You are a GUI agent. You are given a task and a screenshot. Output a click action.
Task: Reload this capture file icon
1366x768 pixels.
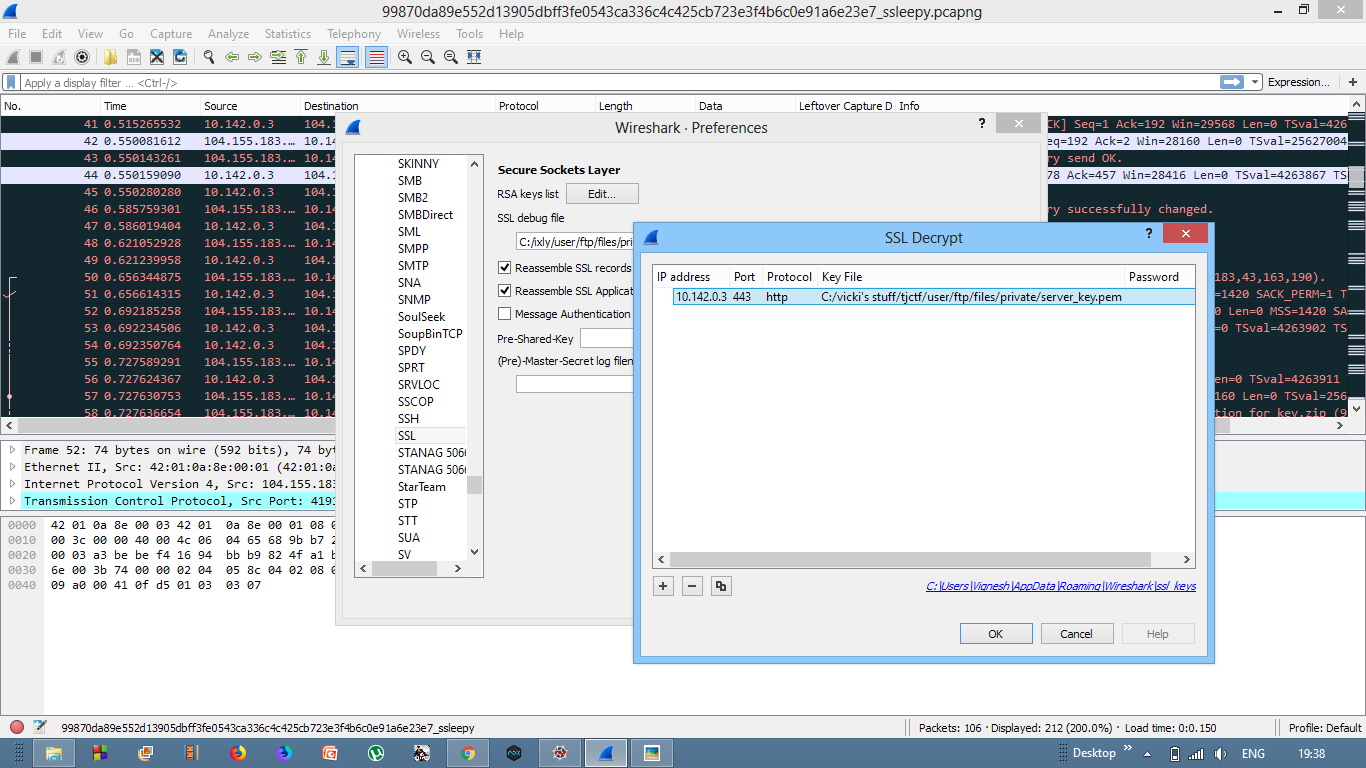[180, 57]
